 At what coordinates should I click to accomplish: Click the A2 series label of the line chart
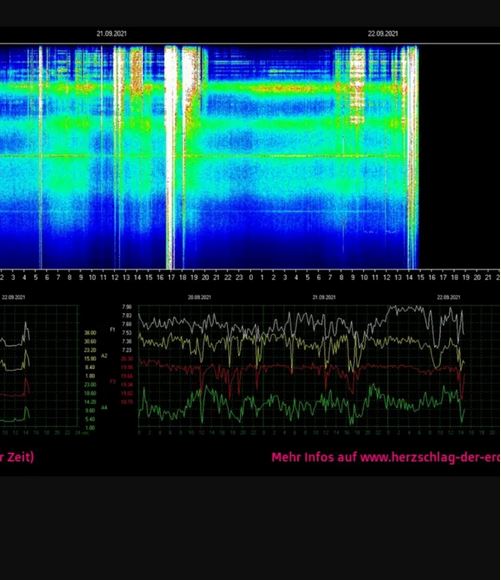coord(104,356)
